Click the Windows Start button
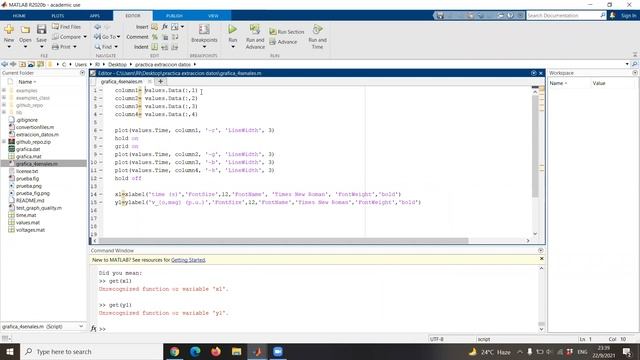Screen dimensions: 640x360 point(10,351)
